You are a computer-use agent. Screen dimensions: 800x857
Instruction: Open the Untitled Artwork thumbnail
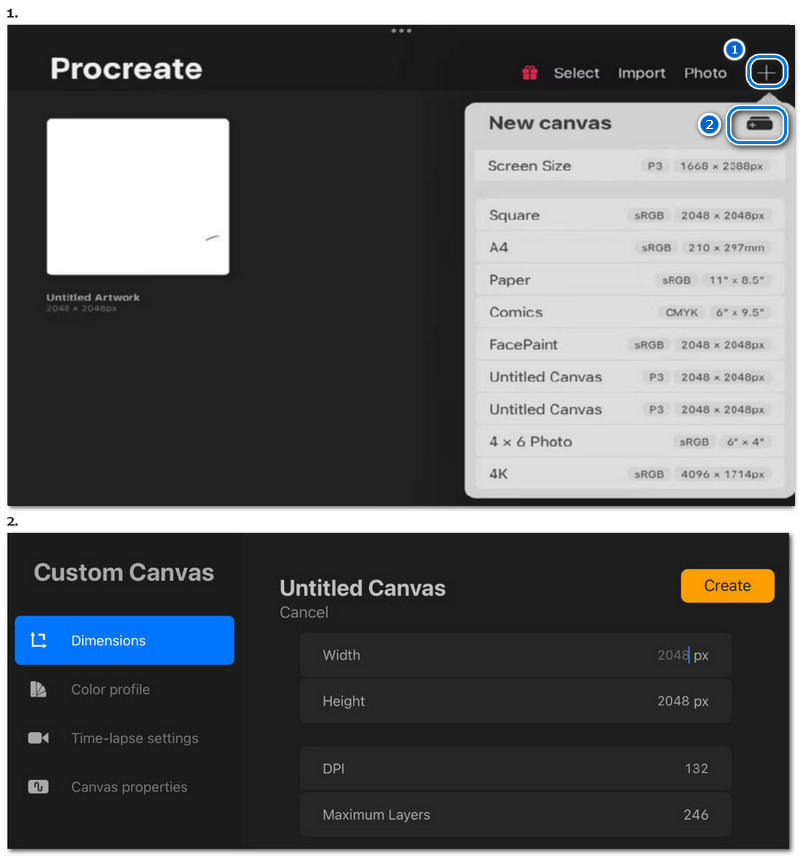[x=138, y=194]
